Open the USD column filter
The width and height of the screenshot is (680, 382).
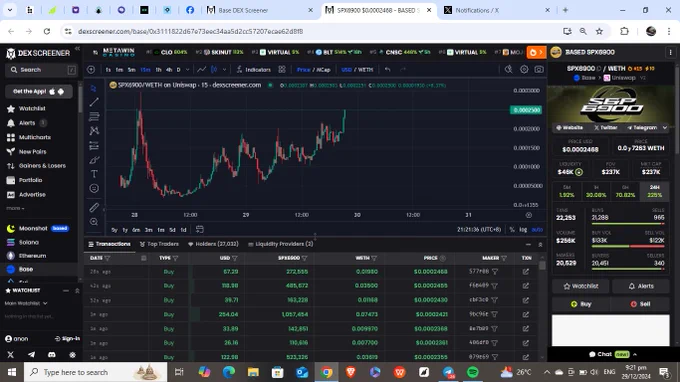(235, 258)
